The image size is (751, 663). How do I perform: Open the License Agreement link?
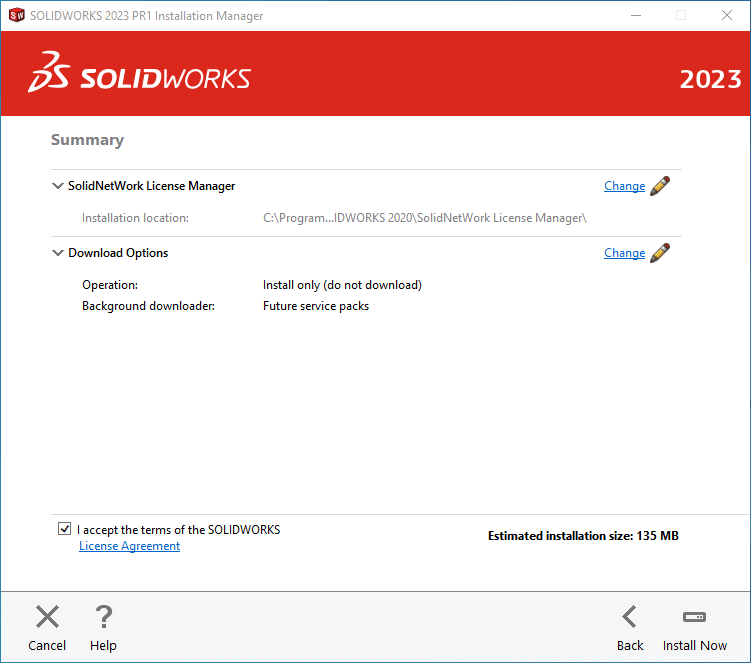(129, 546)
